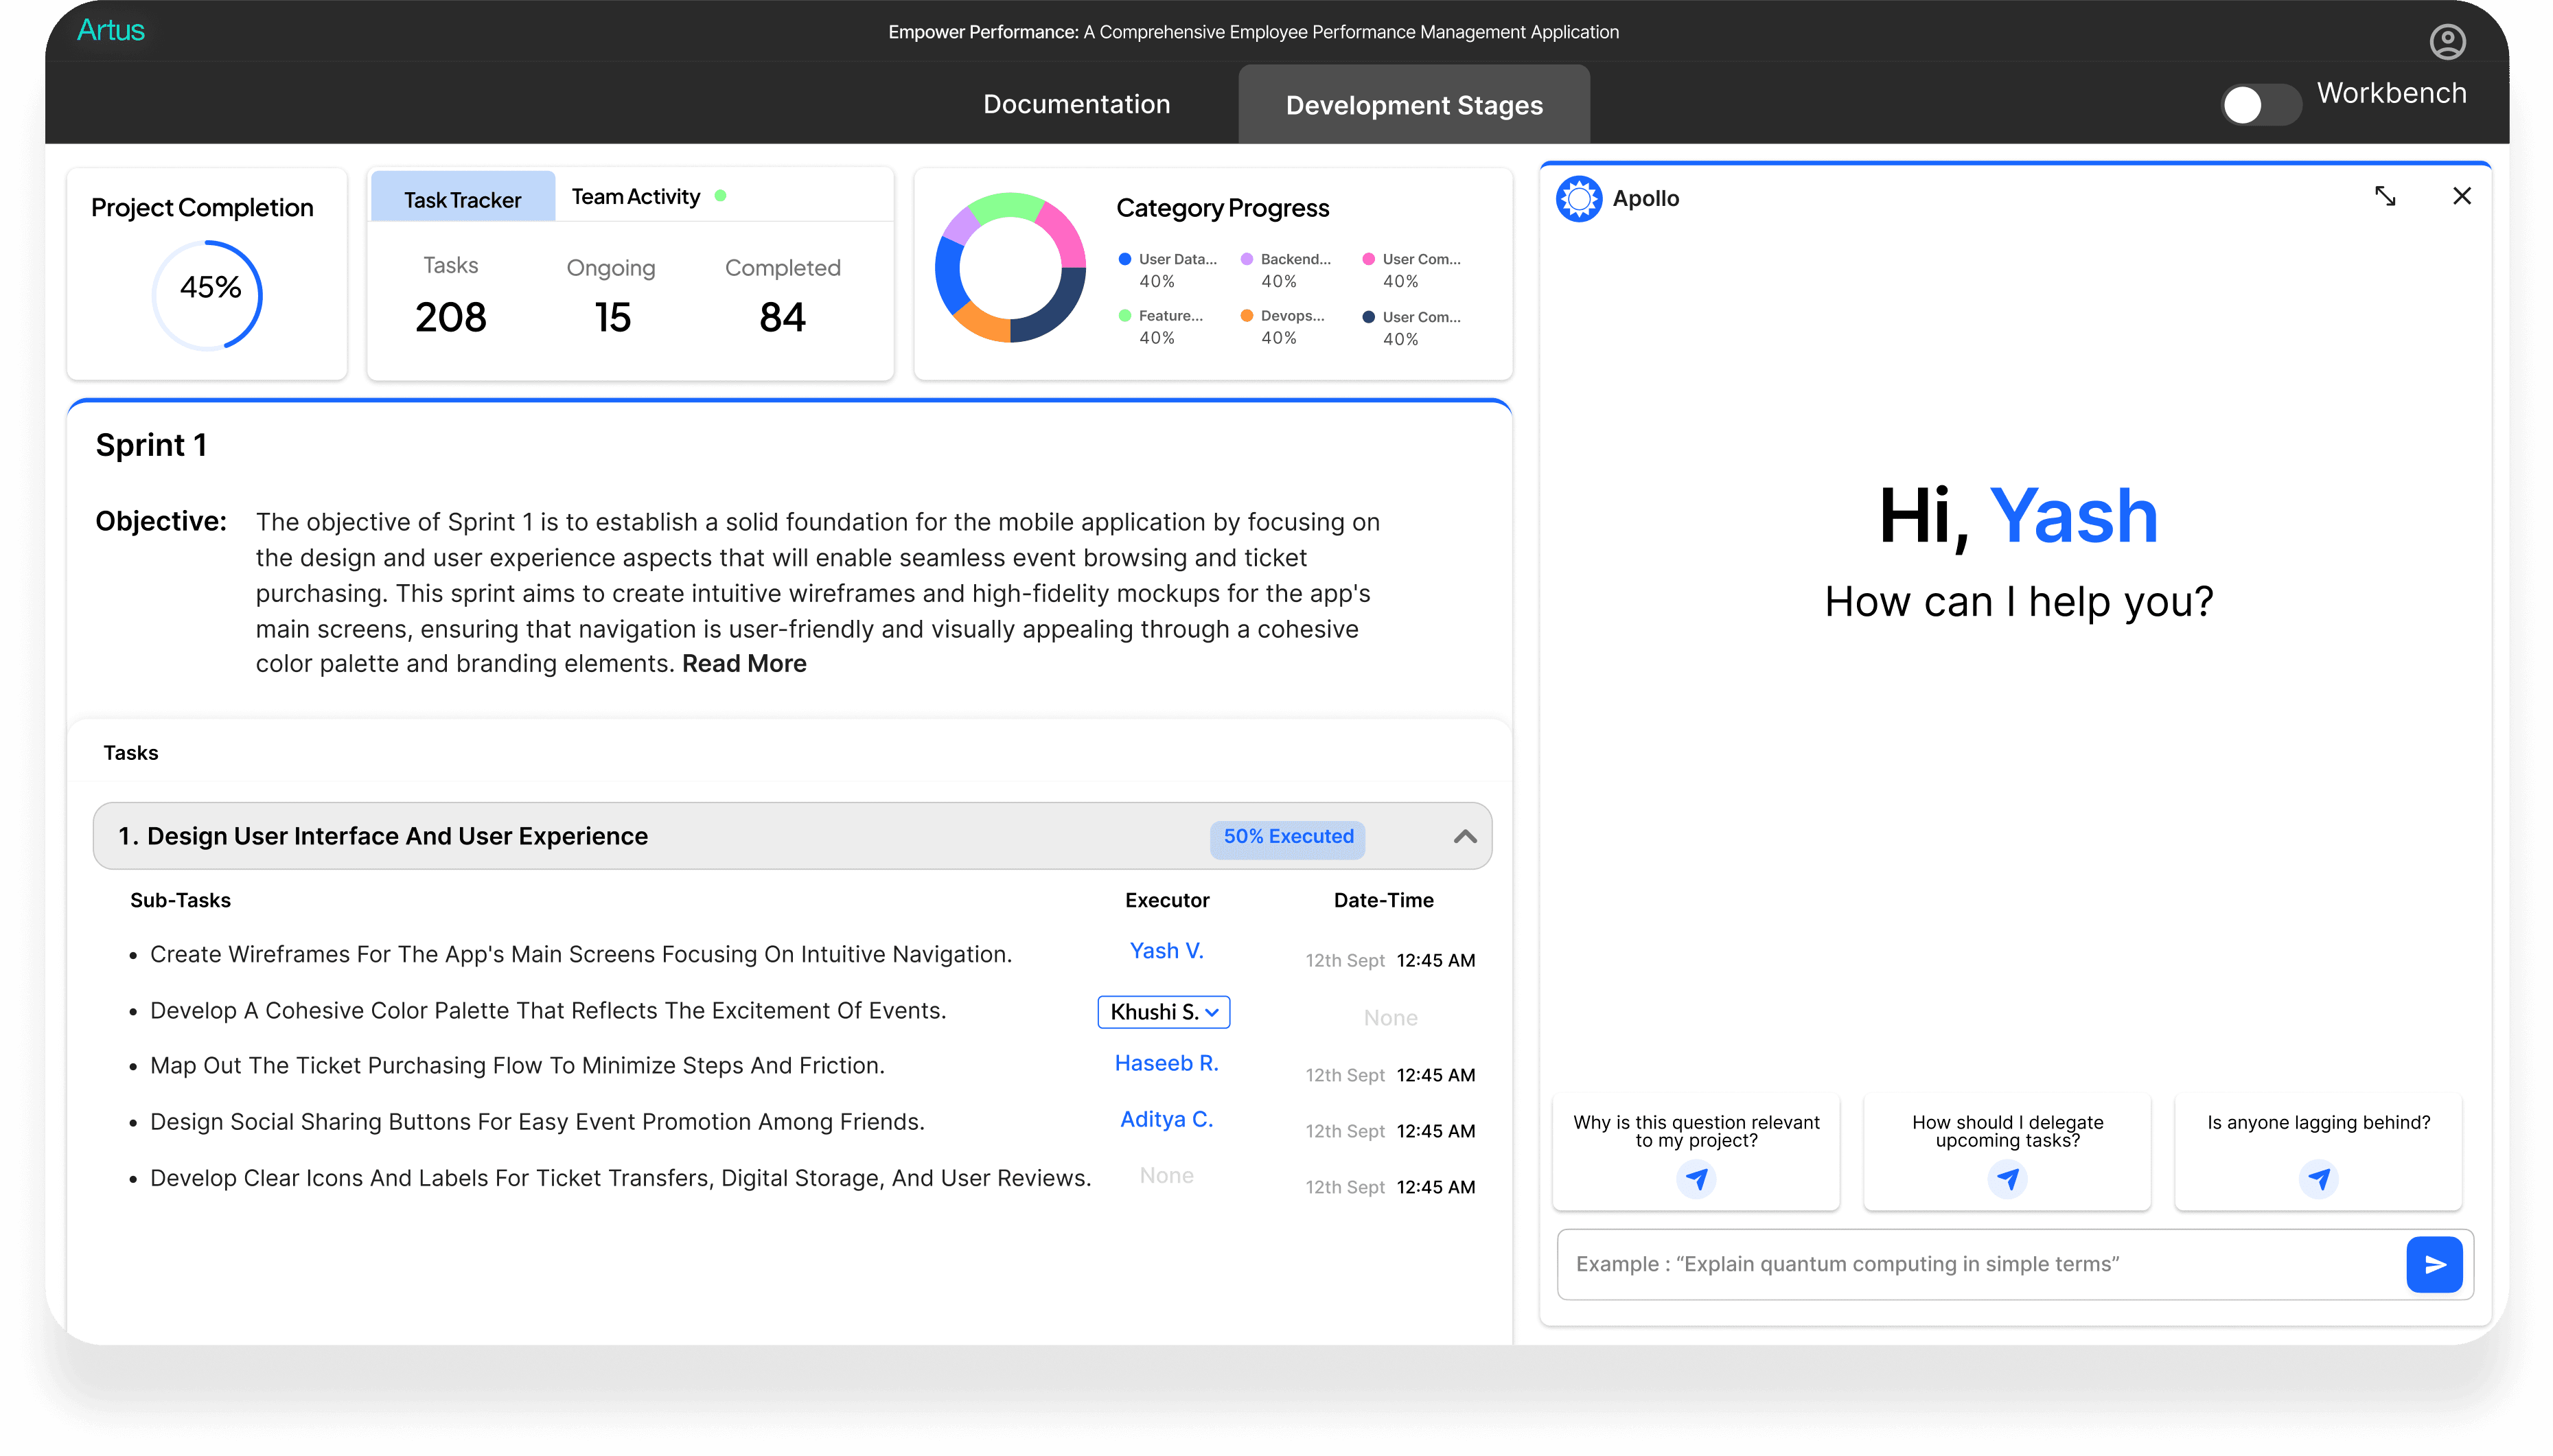The width and height of the screenshot is (2553, 1456).
Task: Click Read More in the objective
Action: [x=744, y=664]
